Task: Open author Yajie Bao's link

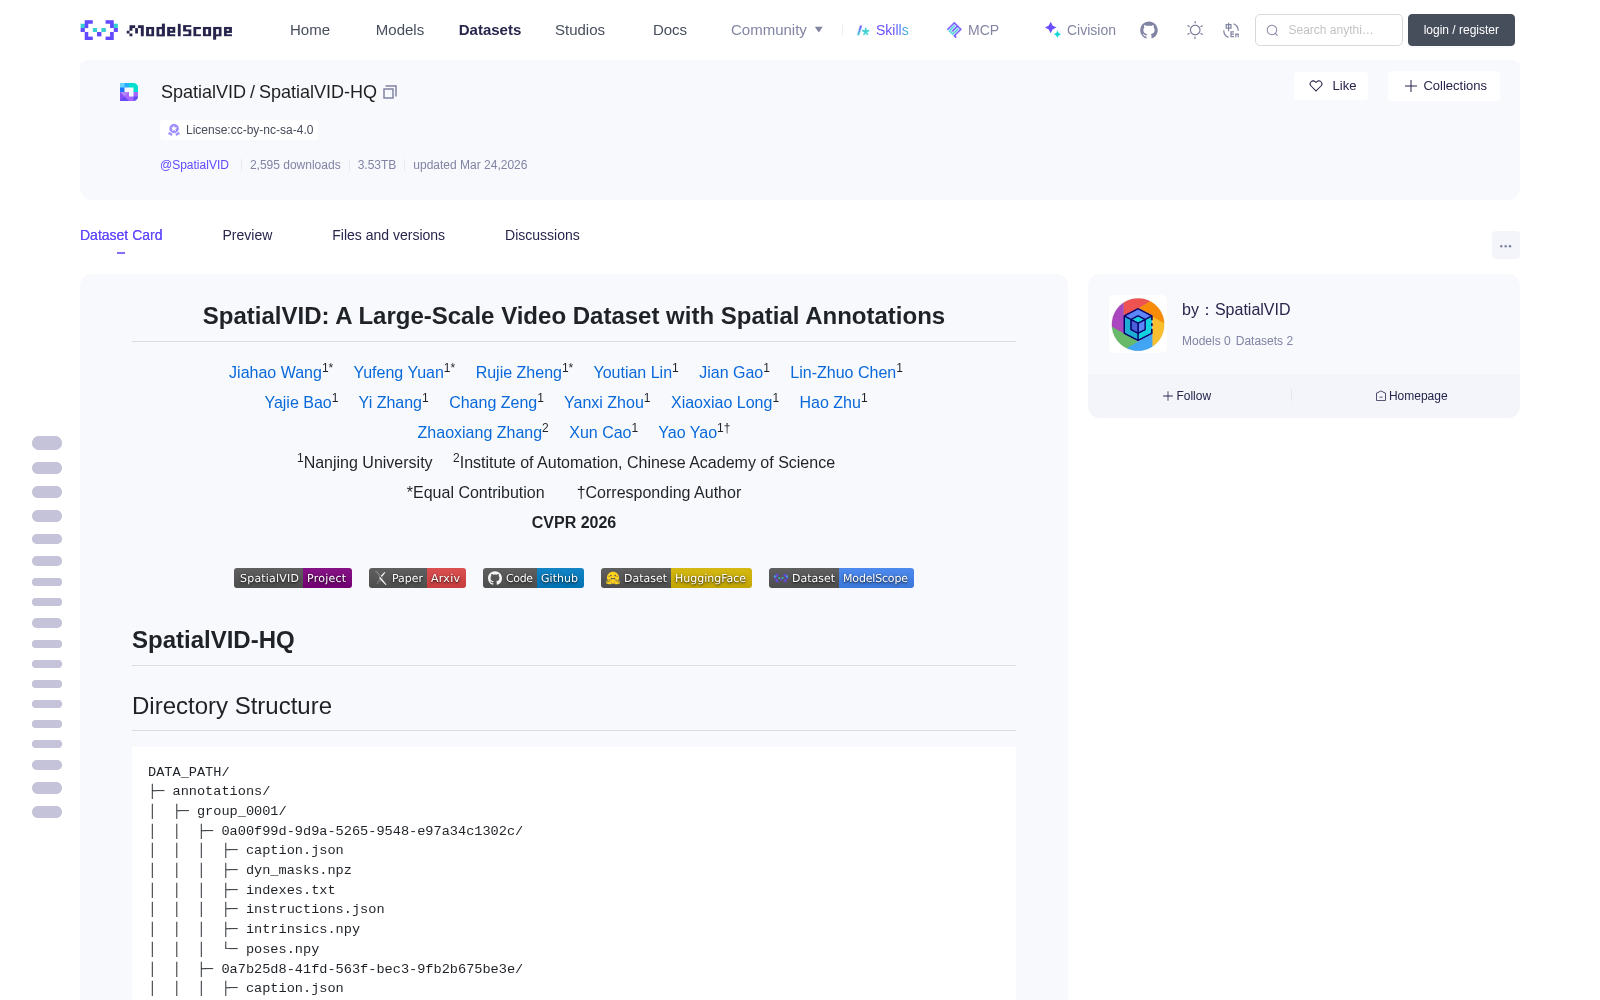Action: click(x=298, y=403)
